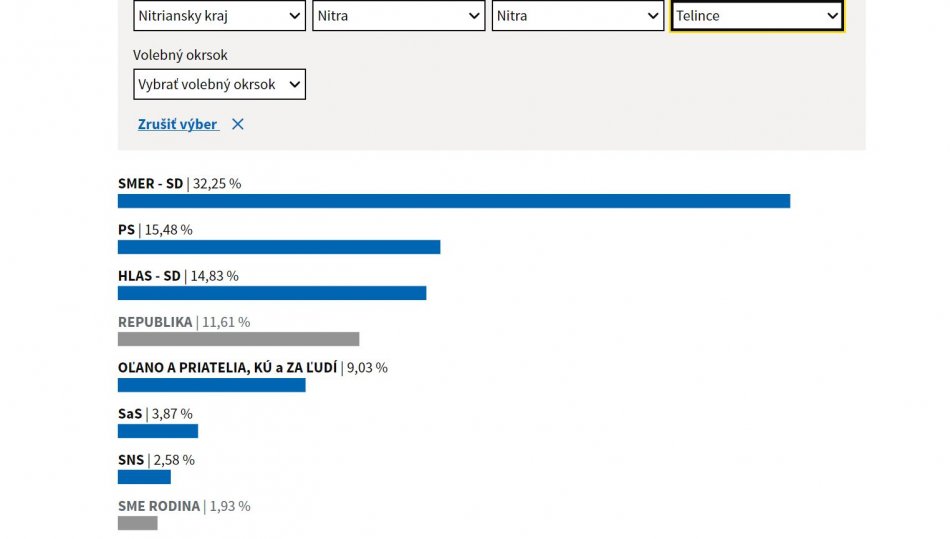950x539 pixels.
Task: Click the REPUBLIKA party name text
Action: click(155, 322)
